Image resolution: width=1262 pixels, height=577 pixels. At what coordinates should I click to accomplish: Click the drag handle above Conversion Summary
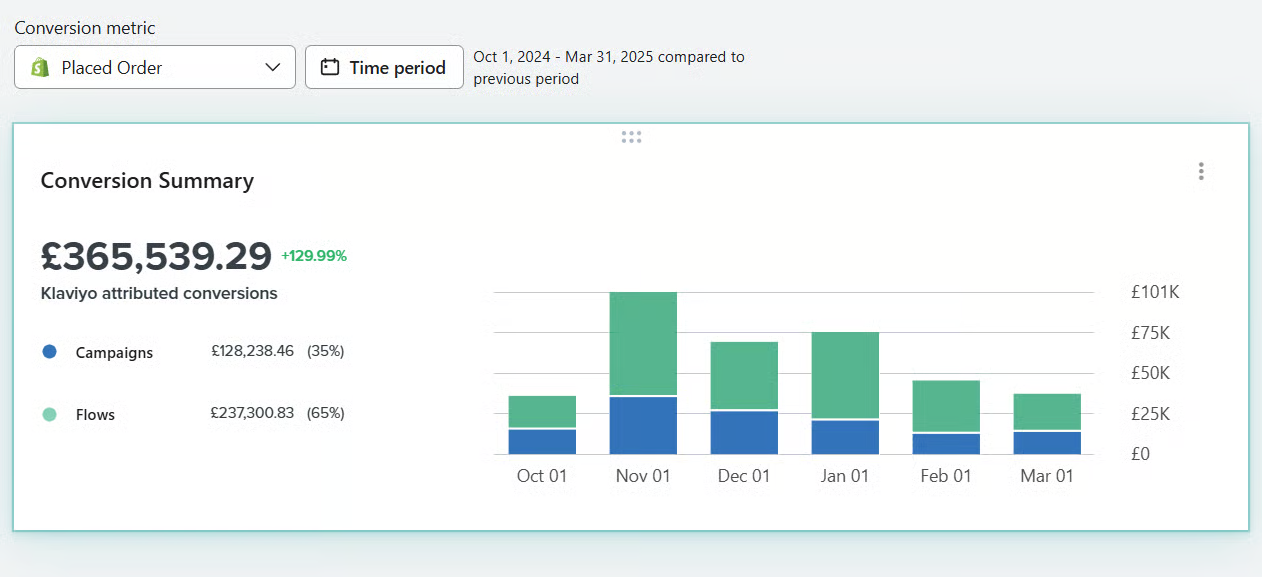tap(631, 137)
